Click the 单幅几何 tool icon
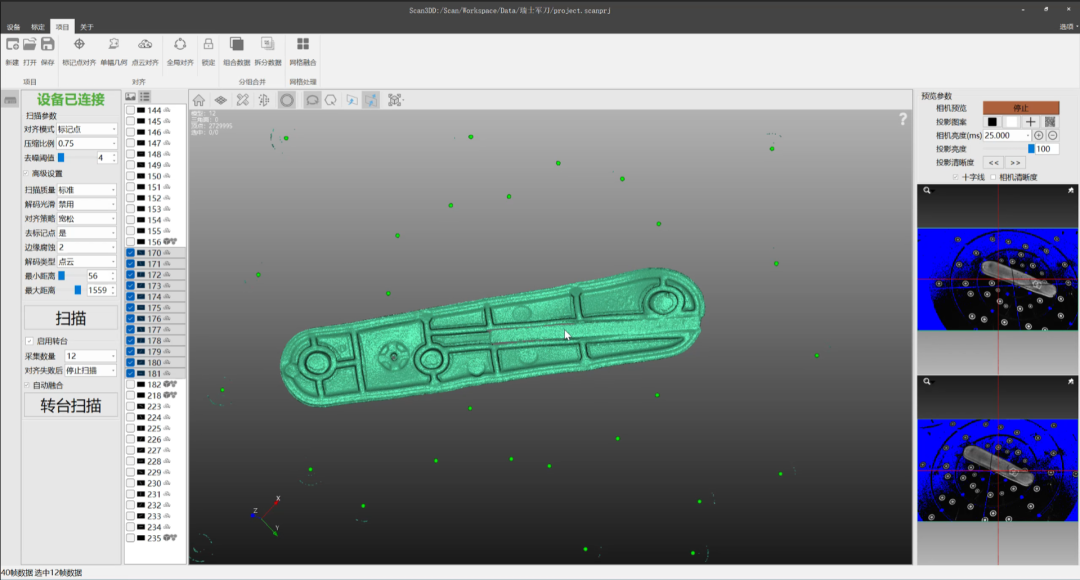This screenshot has height=580, width=1080. [x=114, y=44]
